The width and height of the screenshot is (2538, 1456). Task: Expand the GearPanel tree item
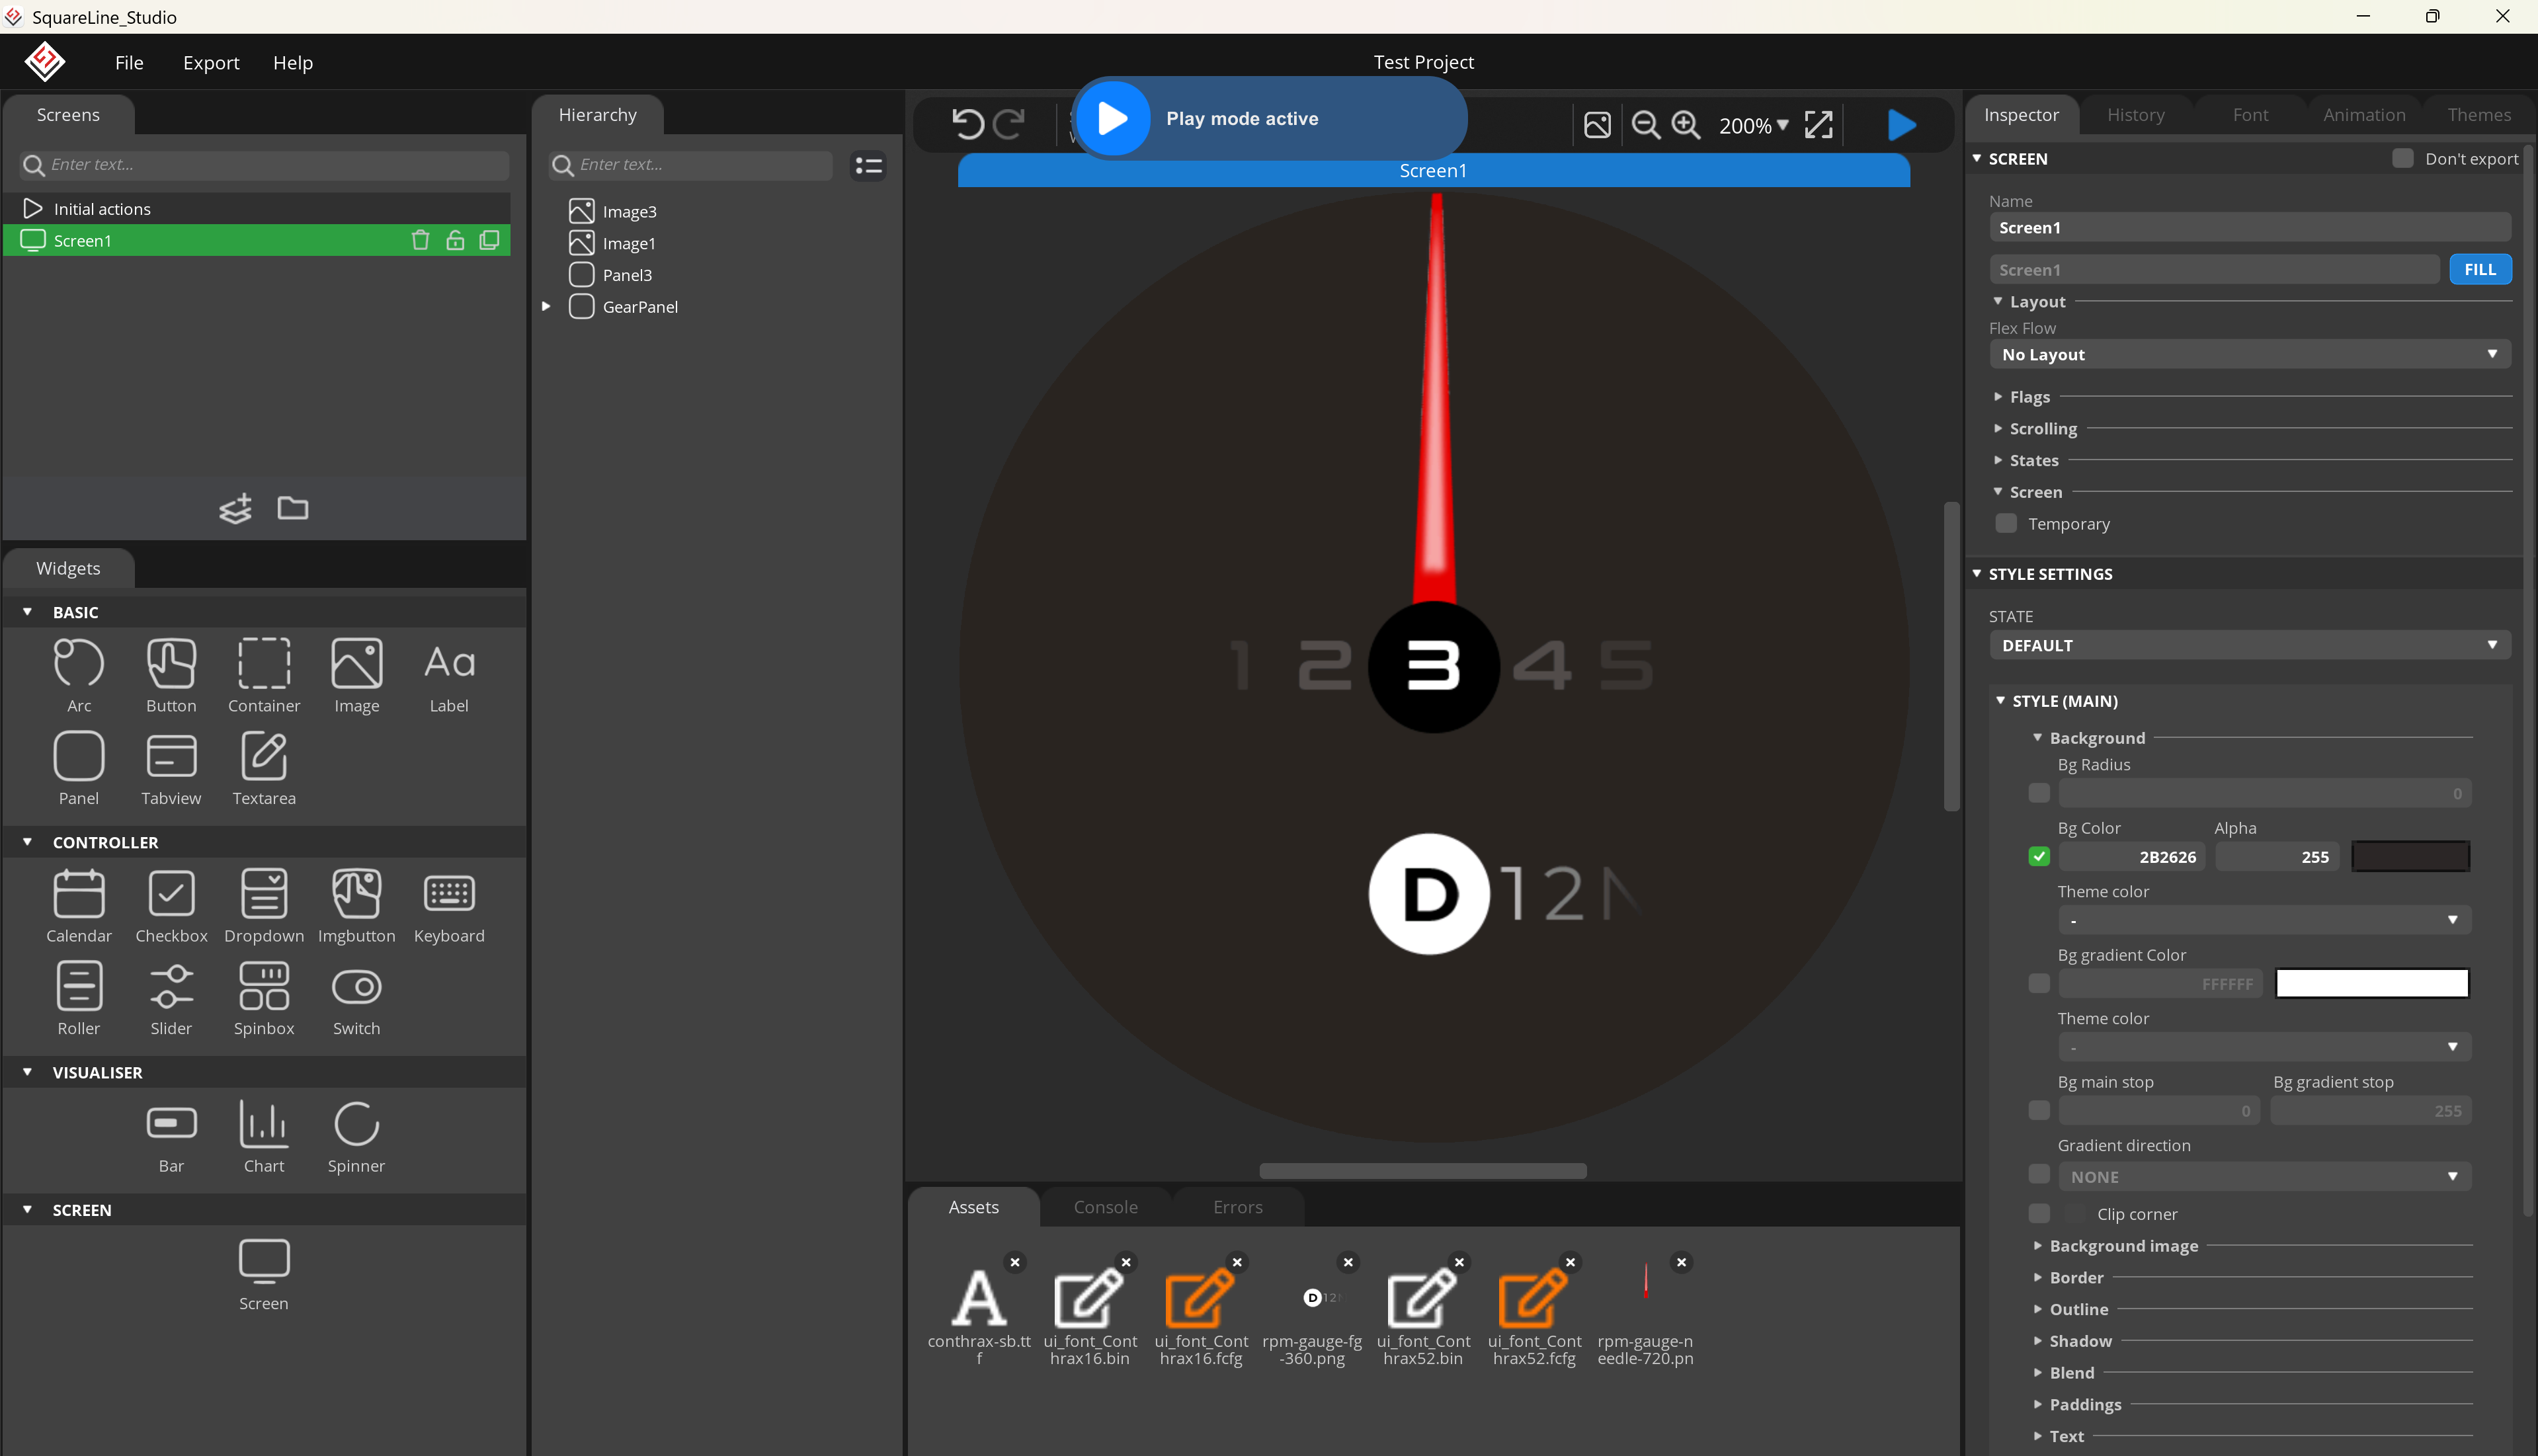point(546,306)
